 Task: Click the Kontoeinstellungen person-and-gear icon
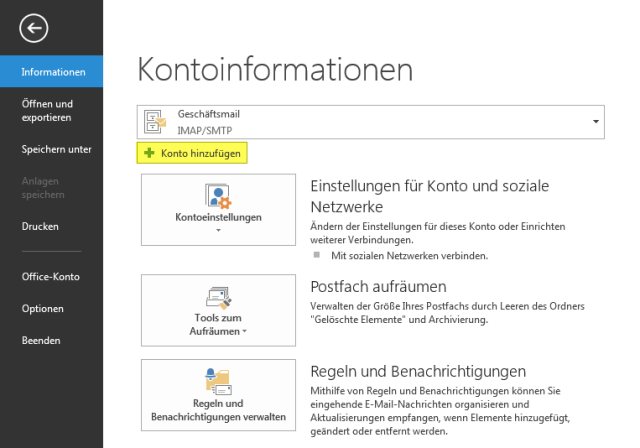[218, 195]
